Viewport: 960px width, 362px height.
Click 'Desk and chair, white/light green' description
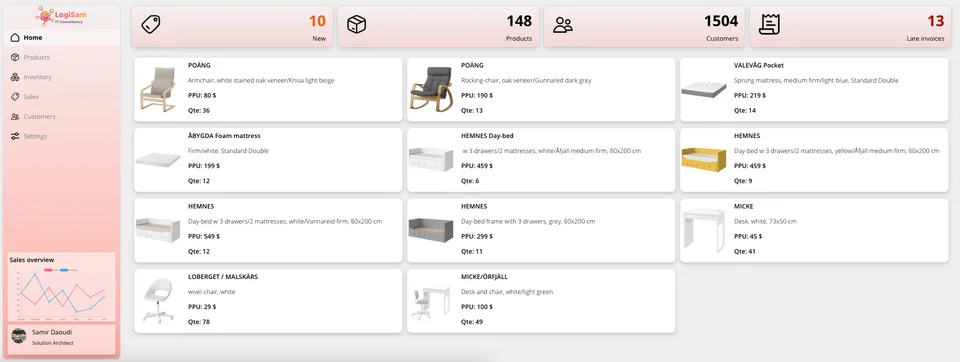pos(507,292)
